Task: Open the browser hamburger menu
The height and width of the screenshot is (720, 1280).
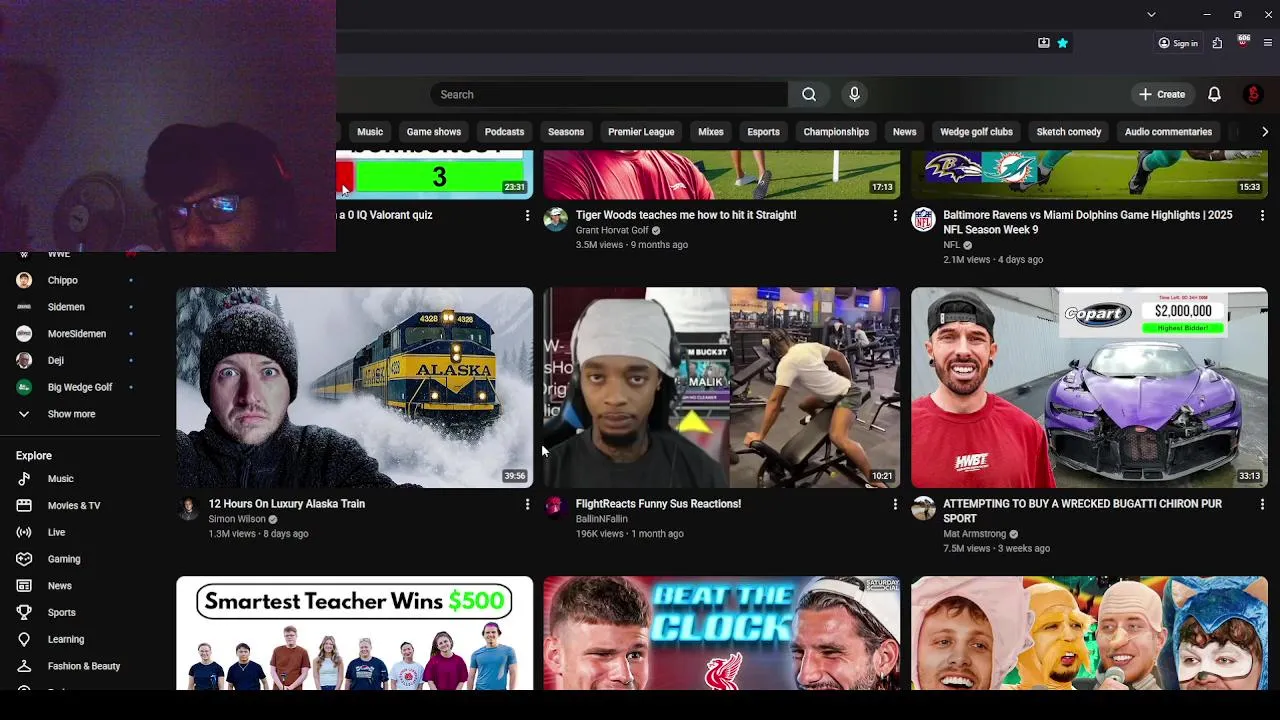Action: [1268, 43]
